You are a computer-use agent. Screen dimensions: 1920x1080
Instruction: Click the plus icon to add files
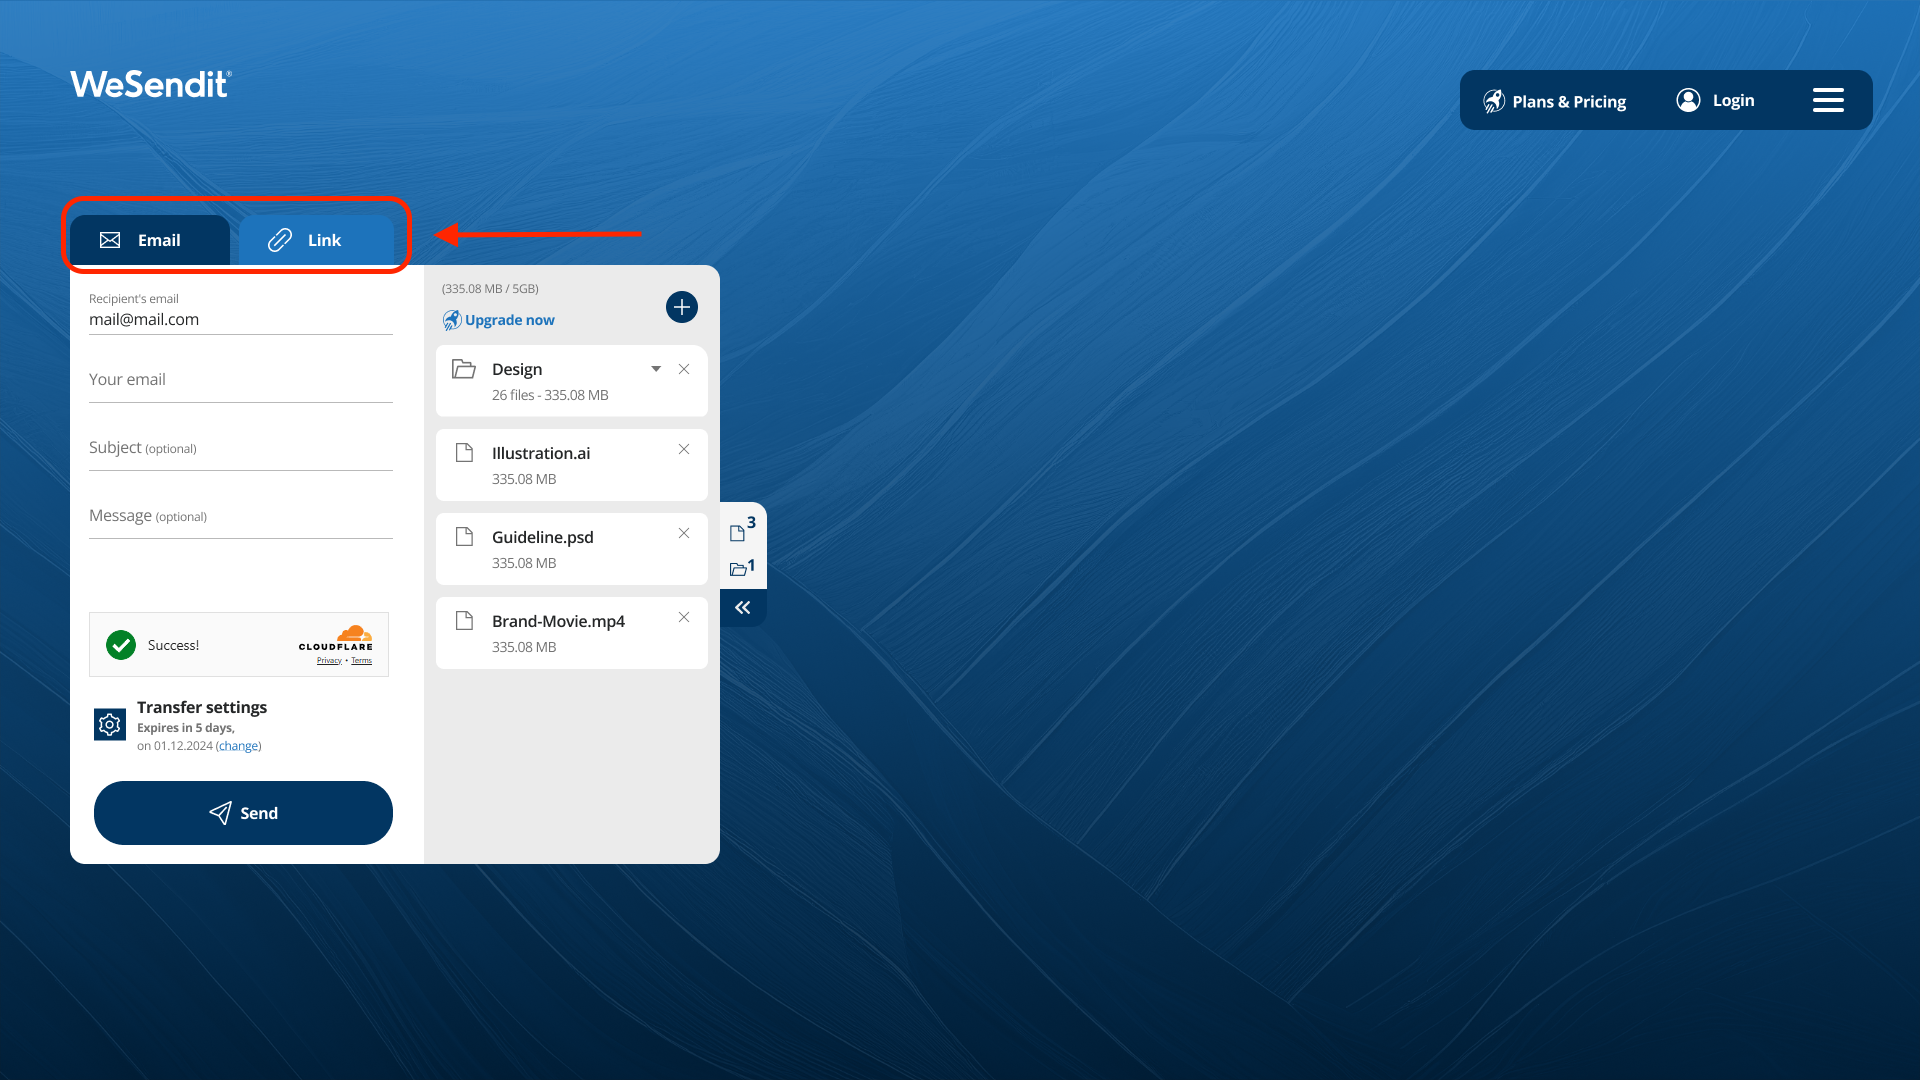click(682, 307)
